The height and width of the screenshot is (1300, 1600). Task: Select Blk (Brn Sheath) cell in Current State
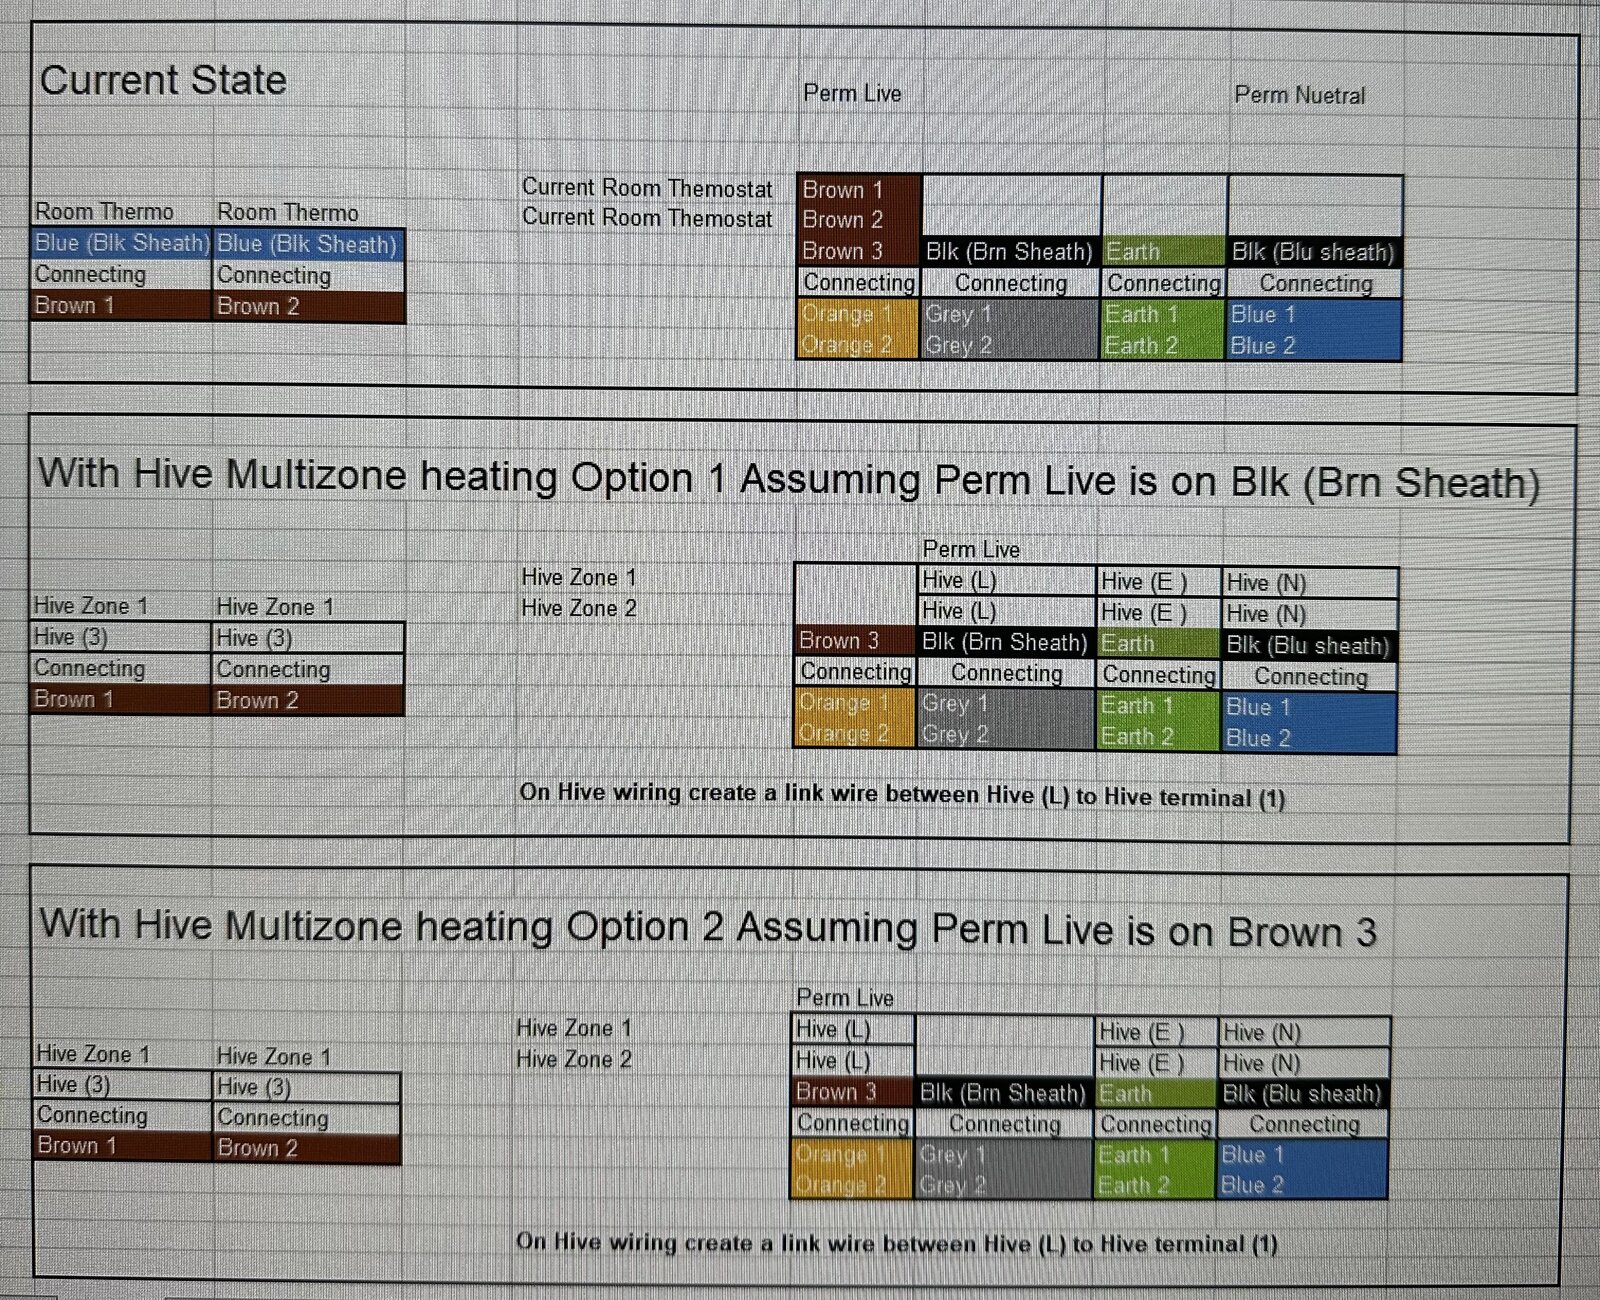tap(1009, 251)
